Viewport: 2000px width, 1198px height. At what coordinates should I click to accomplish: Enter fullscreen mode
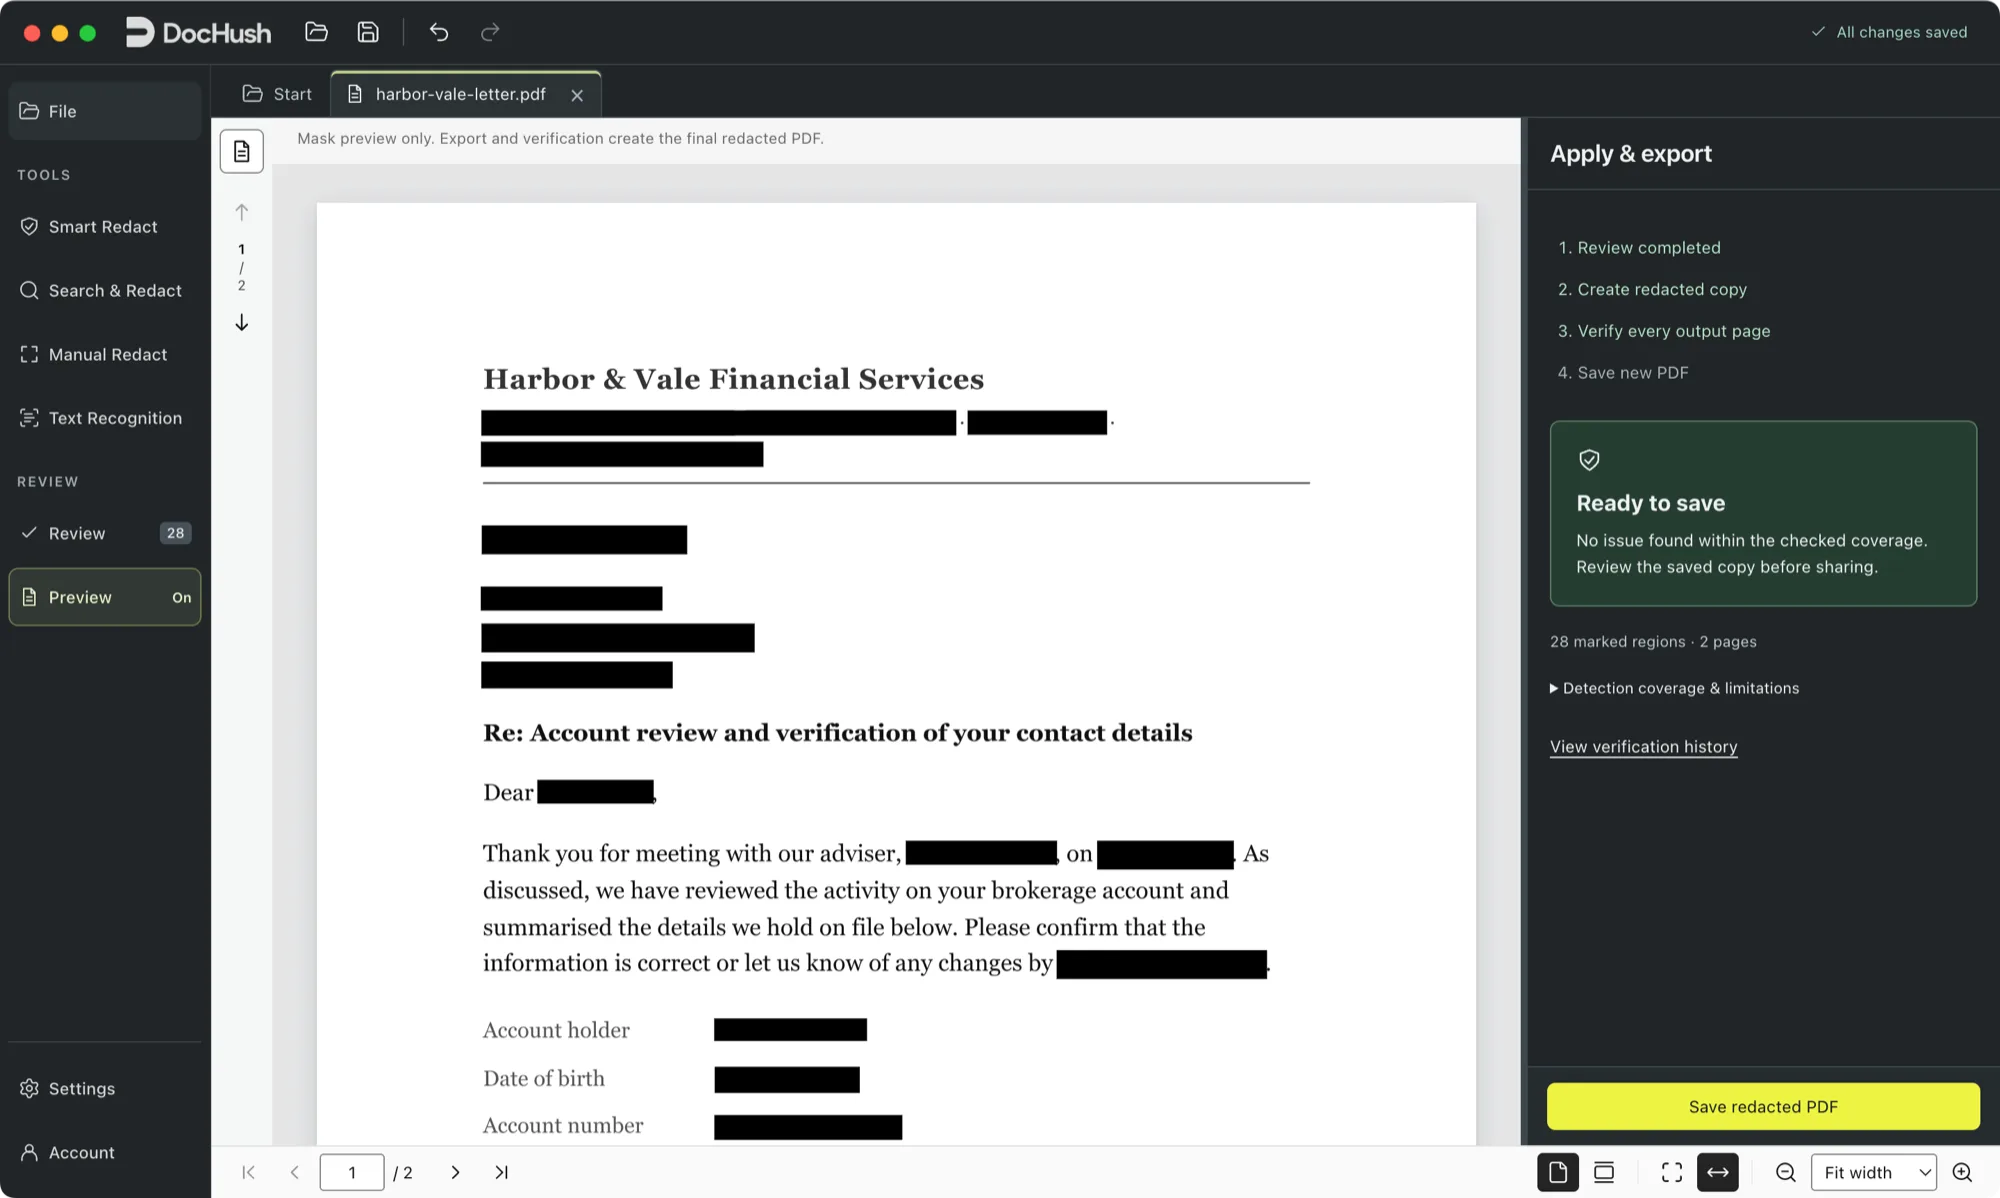coord(1672,1172)
